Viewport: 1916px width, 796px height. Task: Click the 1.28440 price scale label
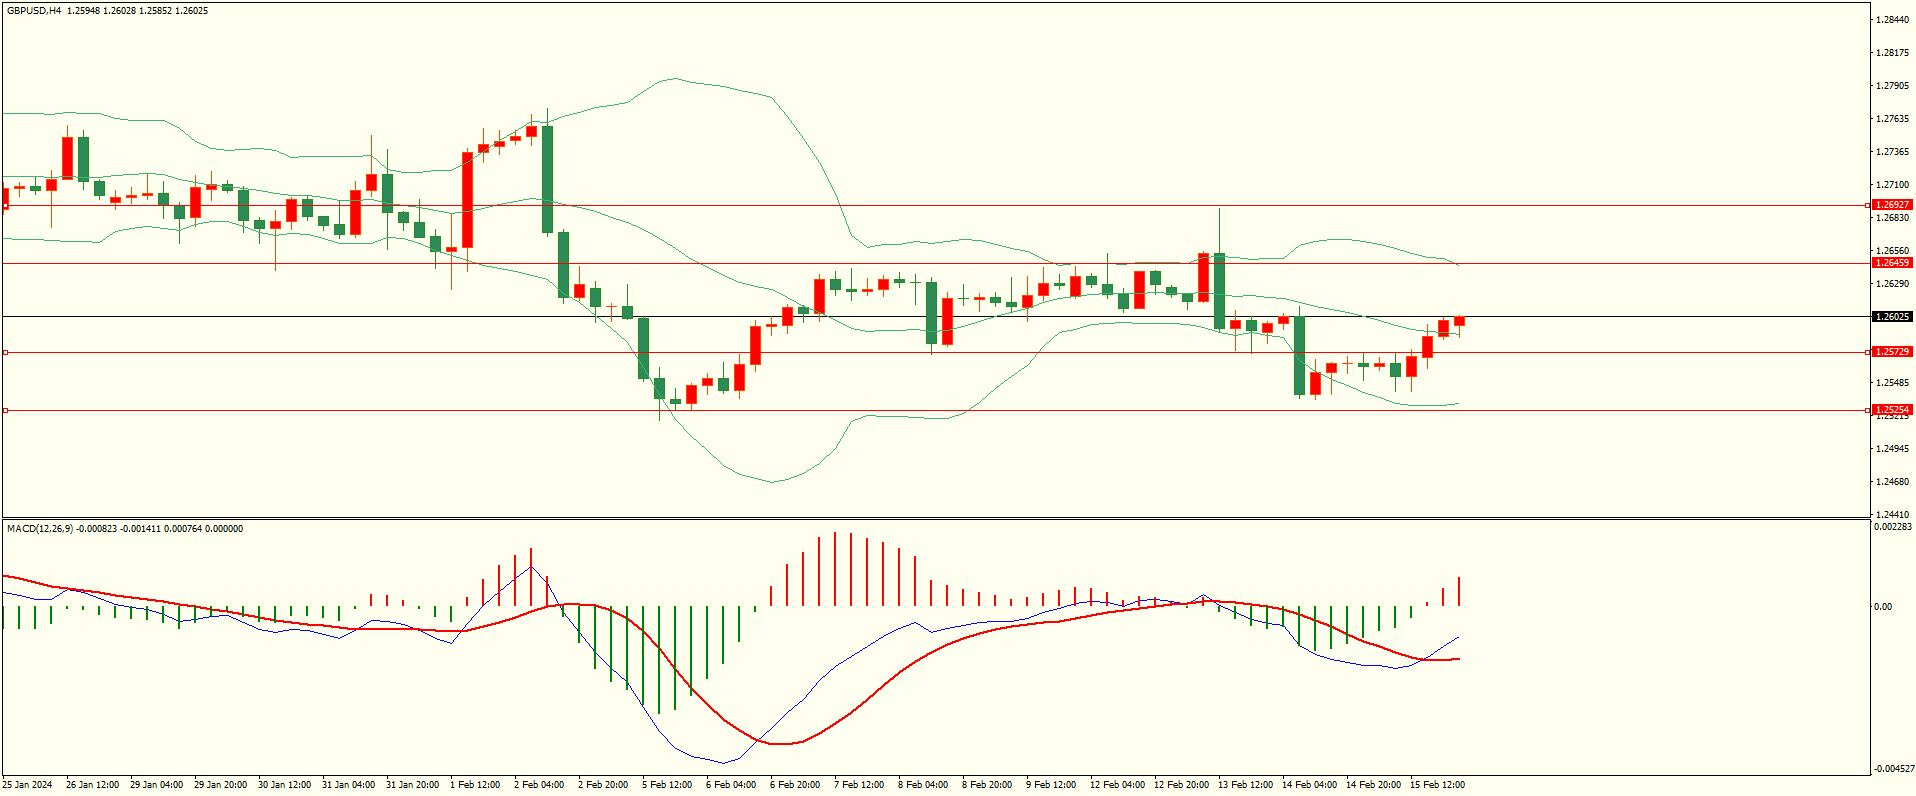point(1891,20)
